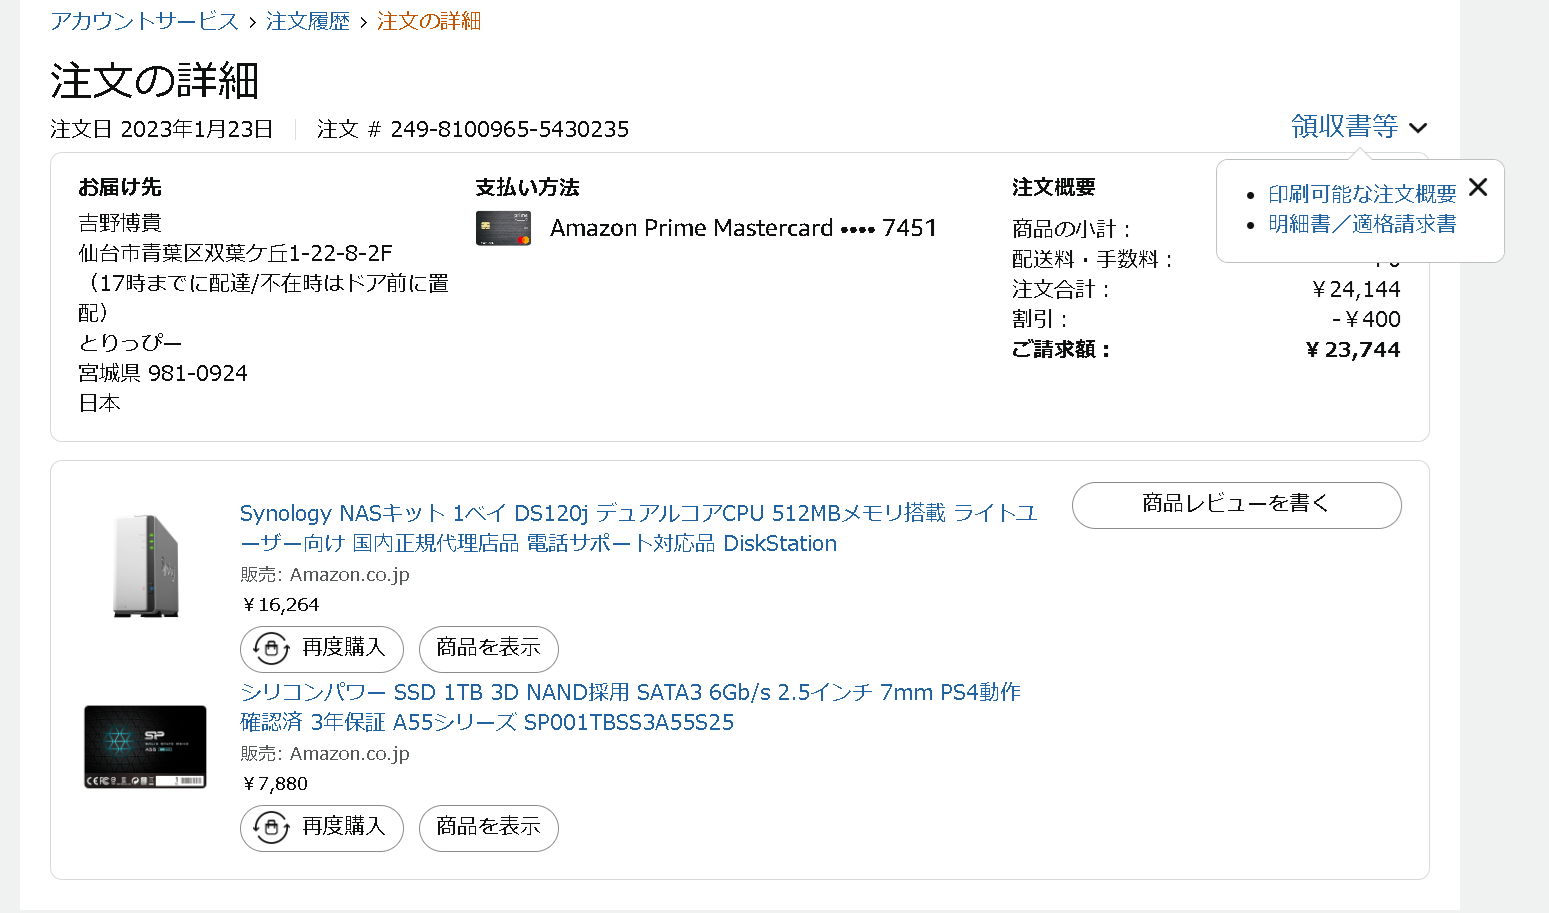The width and height of the screenshot is (1549, 913).
Task: Click reorder icon for Synology NAS
Action: [271, 648]
